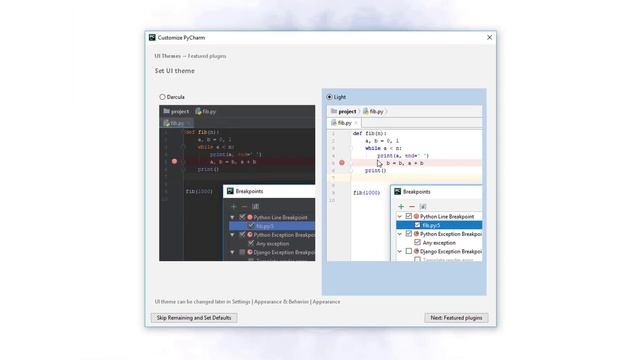Collapse Django Exception Breakpoint node in Darcula preview

pos(233,252)
